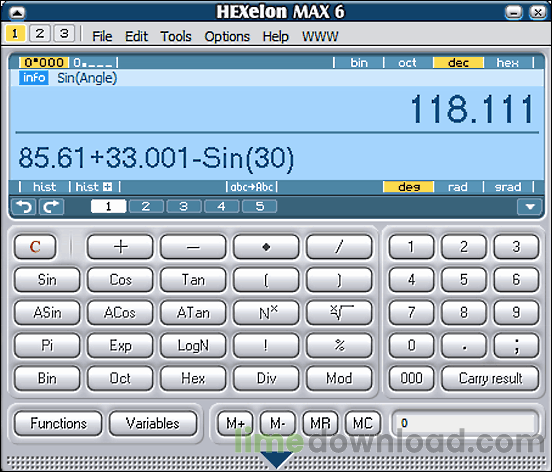The image size is (552, 472).
Task: Click the abc→Abc case converter
Action: 252,187
